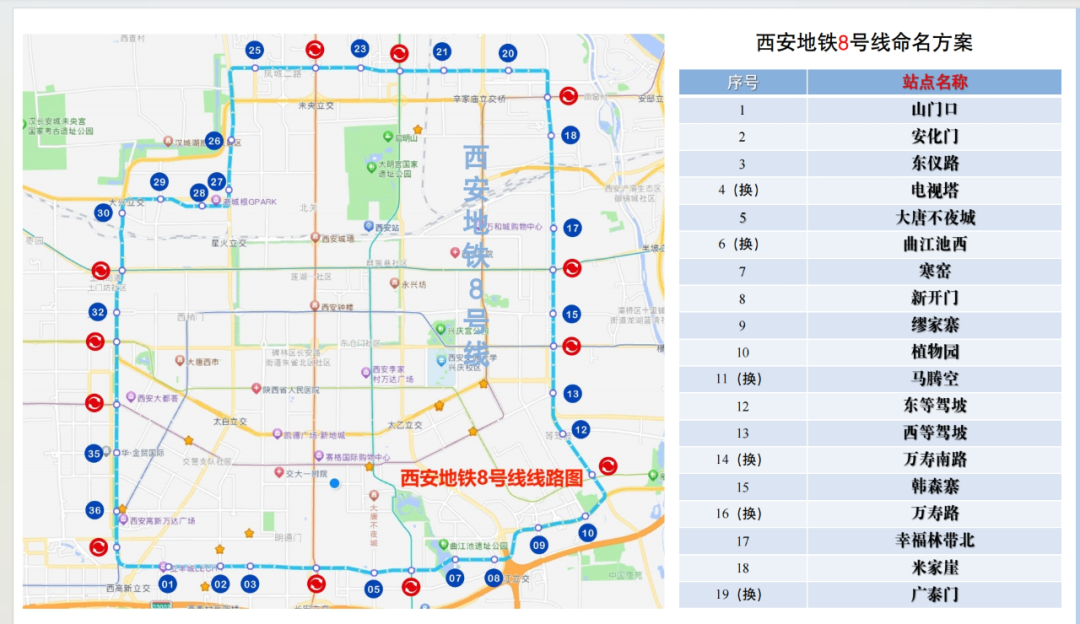Viewport: 1080px width, 624px height.
Task: Select station marker 20 at the northeast corner
Action: pyautogui.click(x=508, y=54)
